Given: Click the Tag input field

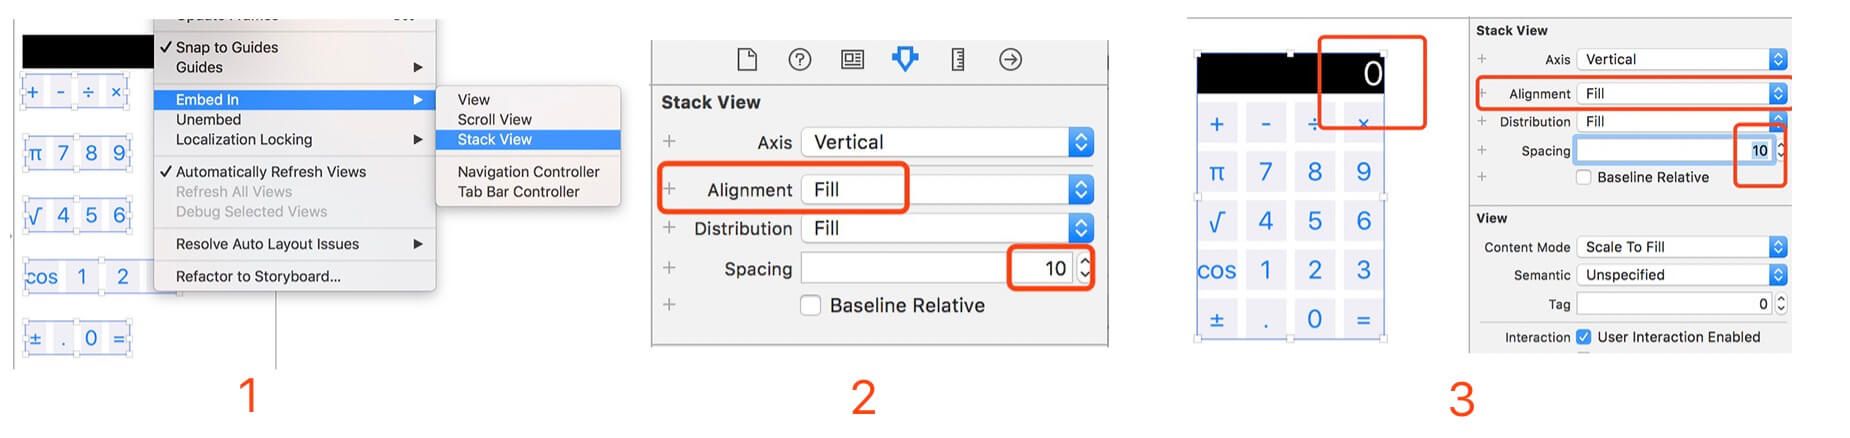Looking at the screenshot, I should (x=1674, y=304).
